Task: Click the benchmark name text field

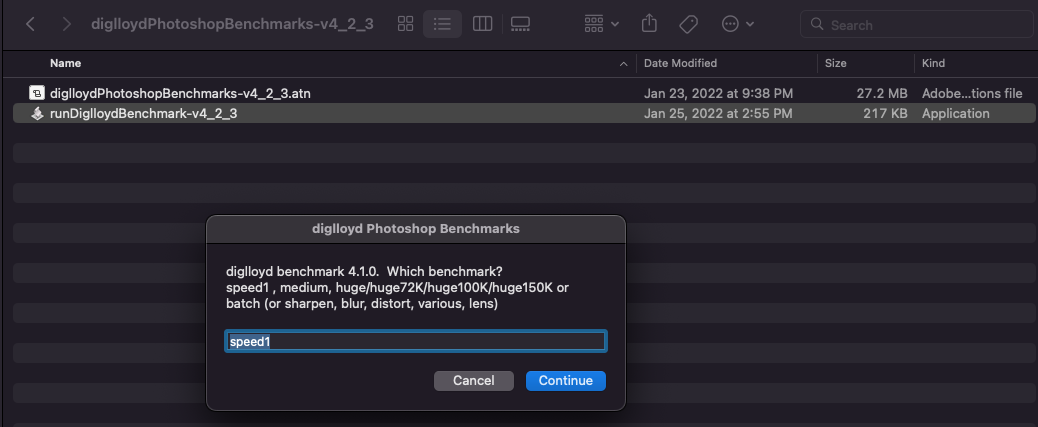Action: click(416, 342)
